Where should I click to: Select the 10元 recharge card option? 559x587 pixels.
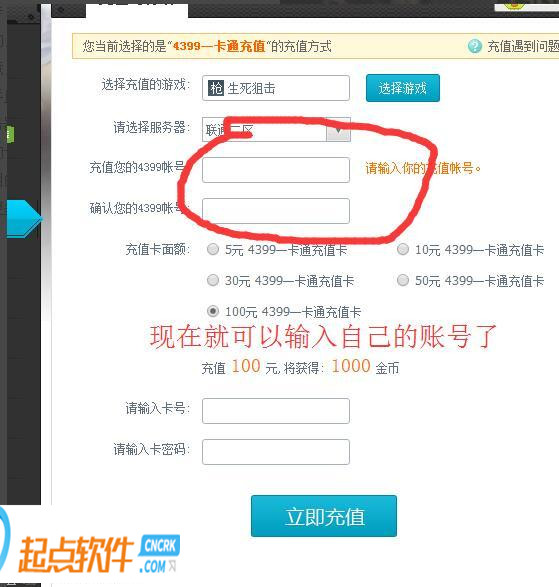click(403, 249)
